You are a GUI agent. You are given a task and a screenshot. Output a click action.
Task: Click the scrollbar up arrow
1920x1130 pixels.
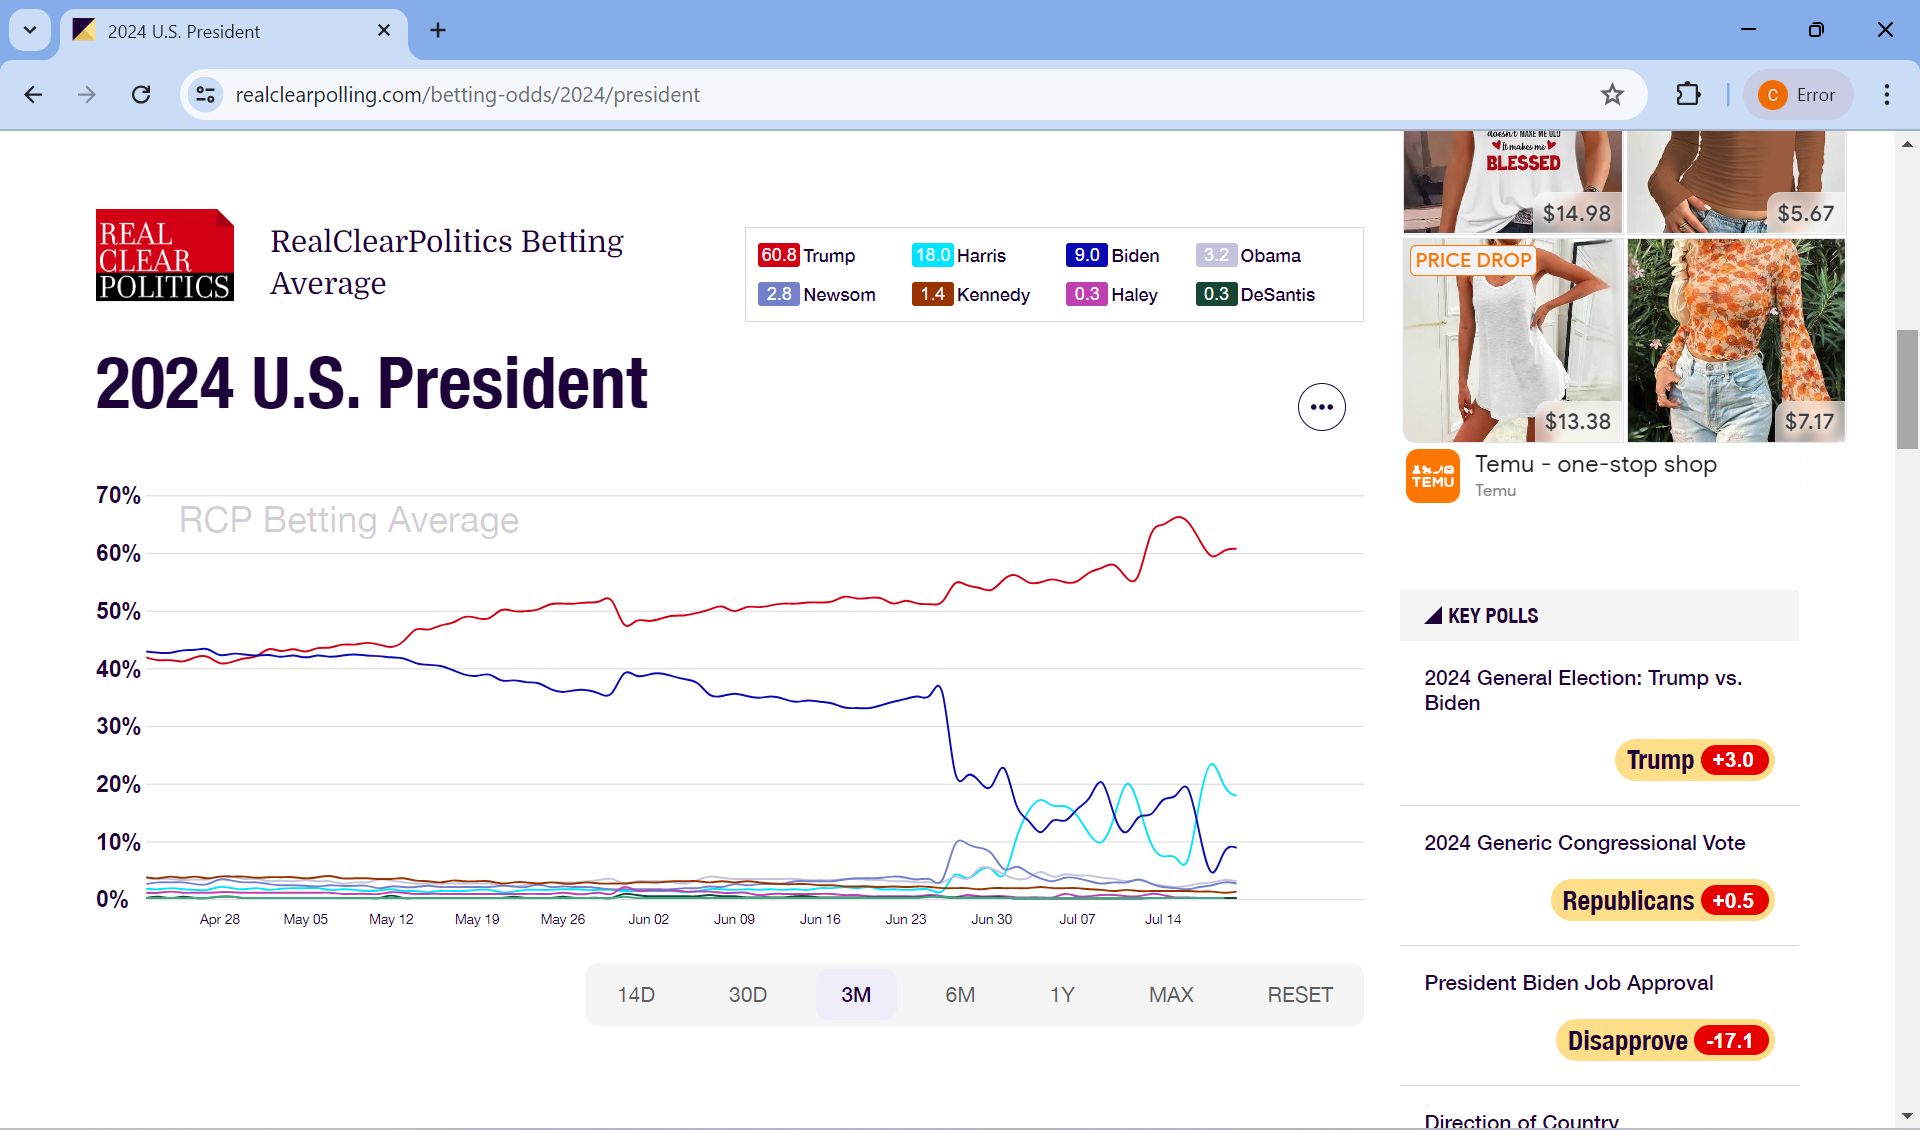[x=1907, y=144]
